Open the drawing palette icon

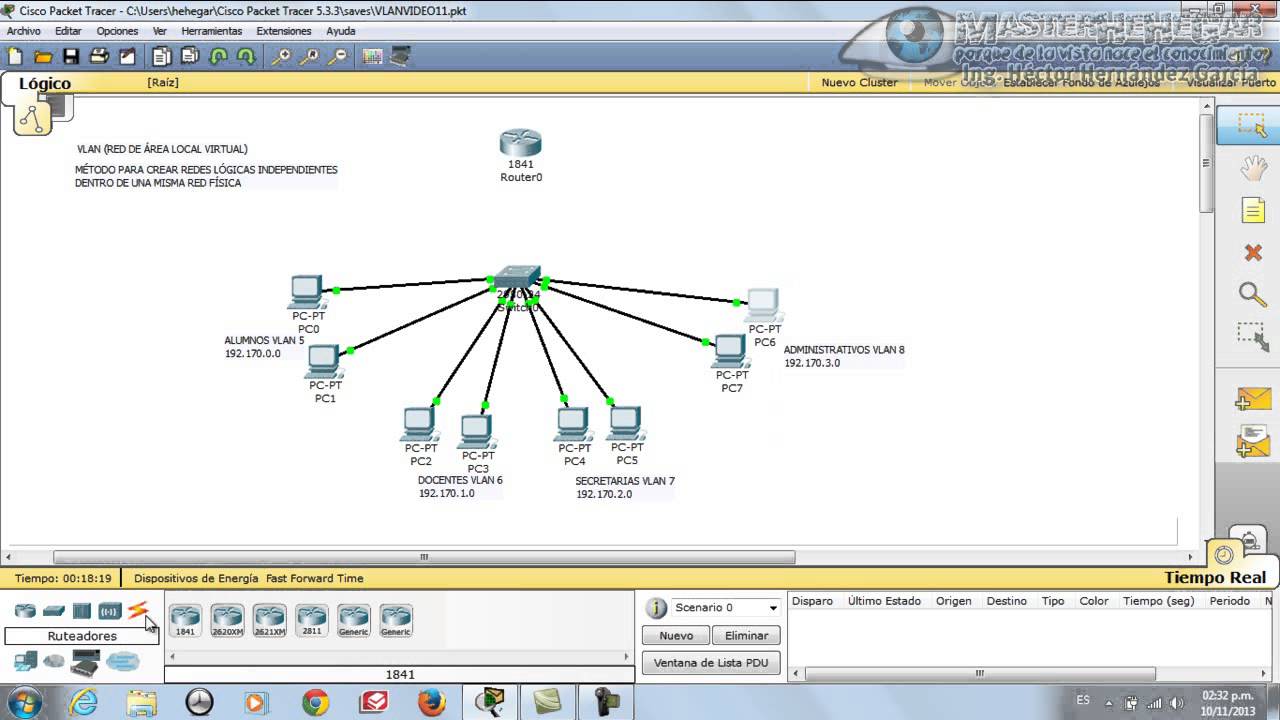(372, 56)
